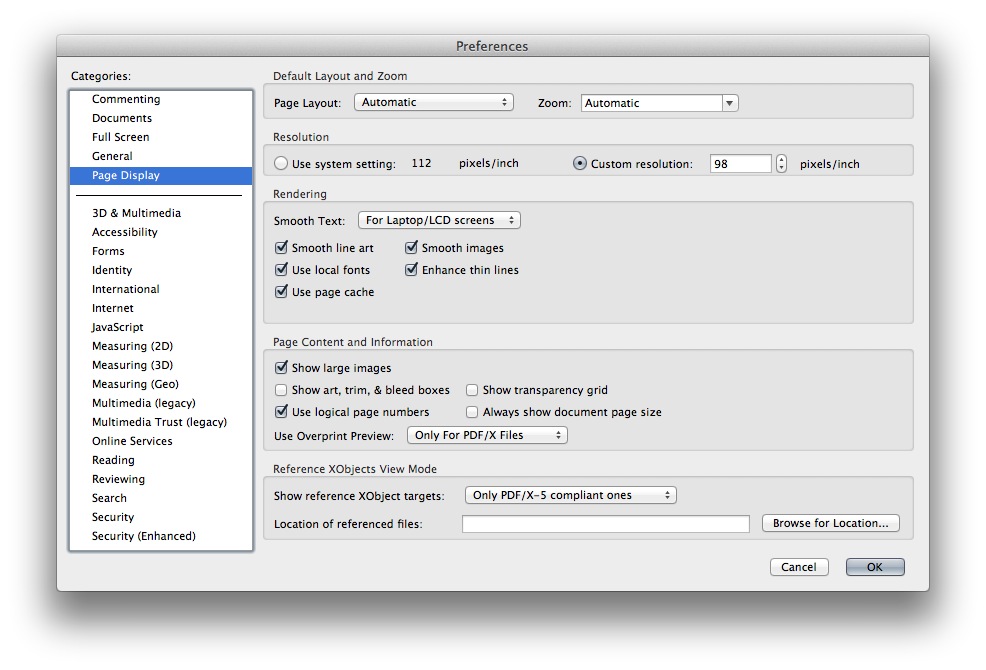Open the Use Overprint Preview dropdown
986x670 pixels.
[487, 434]
